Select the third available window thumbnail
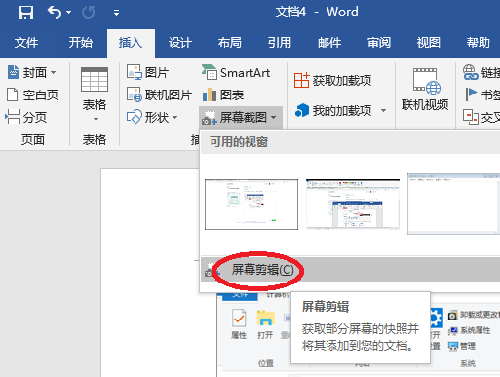Viewport: 500px width, 377px height. pyautogui.click(x=453, y=204)
